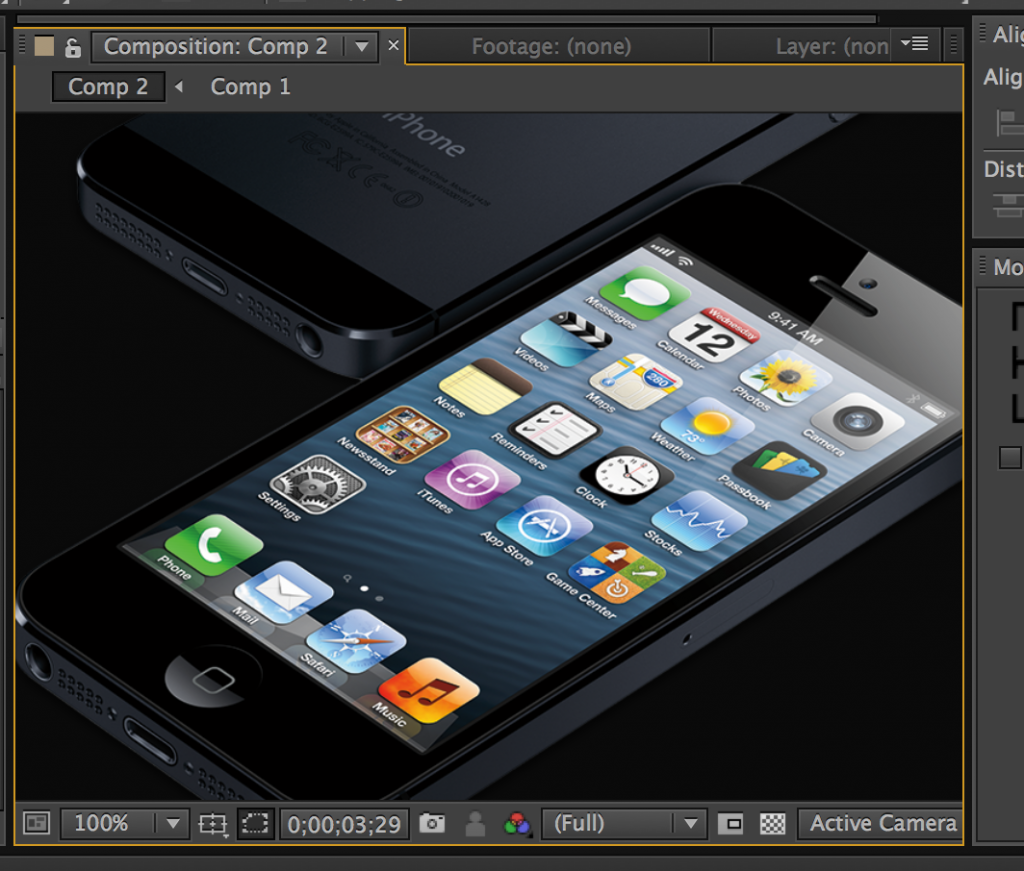Image resolution: width=1024 pixels, height=871 pixels.
Task: Open the Active Camera view selector
Action: click(882, 824)
